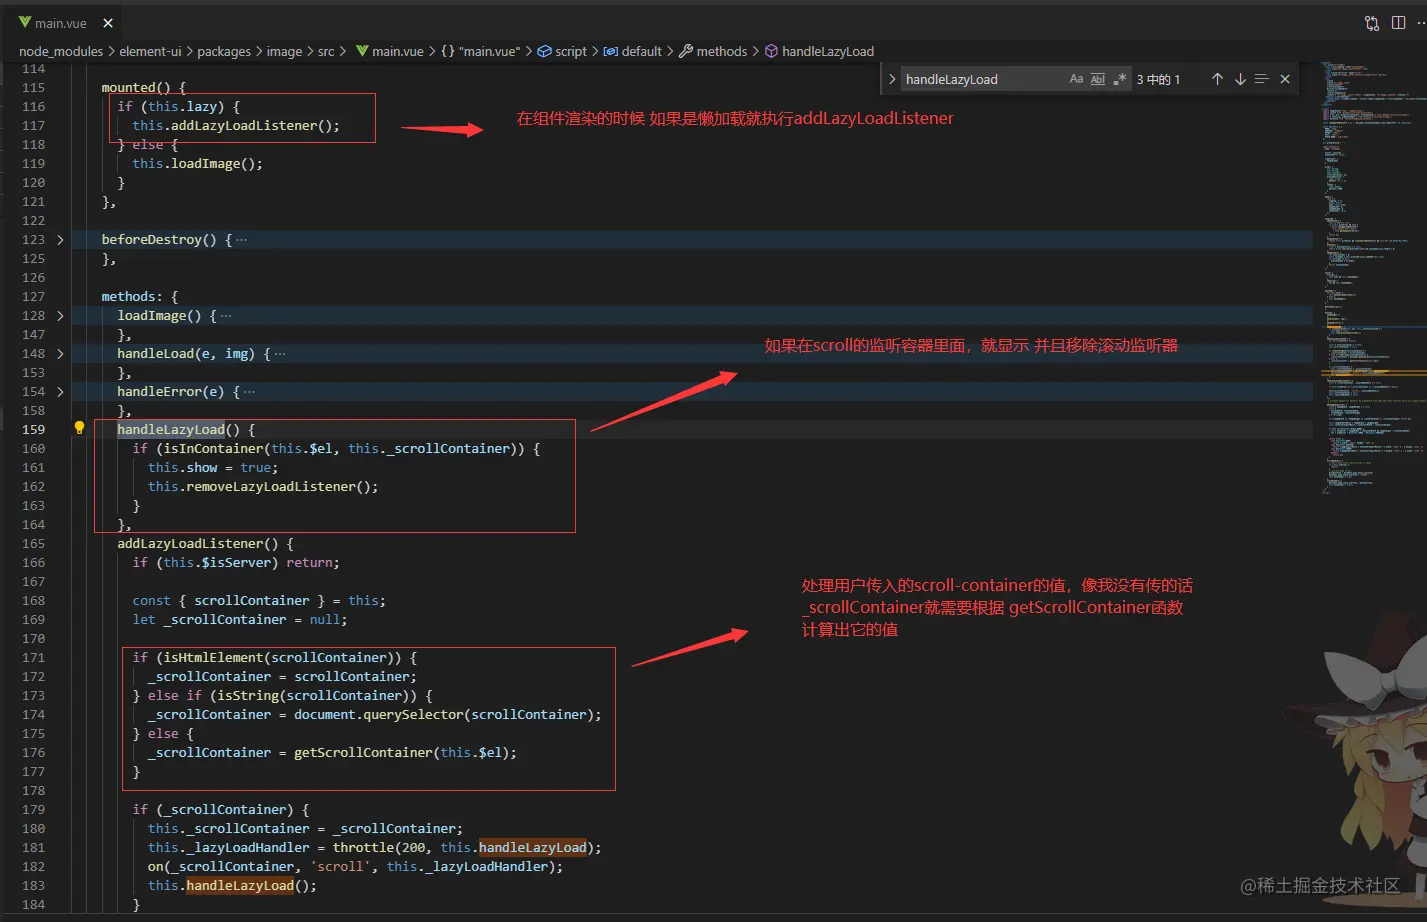This screenshot has width=1427, height=922.
Task: Open more editor actions menu
Action: point(1421,23)
